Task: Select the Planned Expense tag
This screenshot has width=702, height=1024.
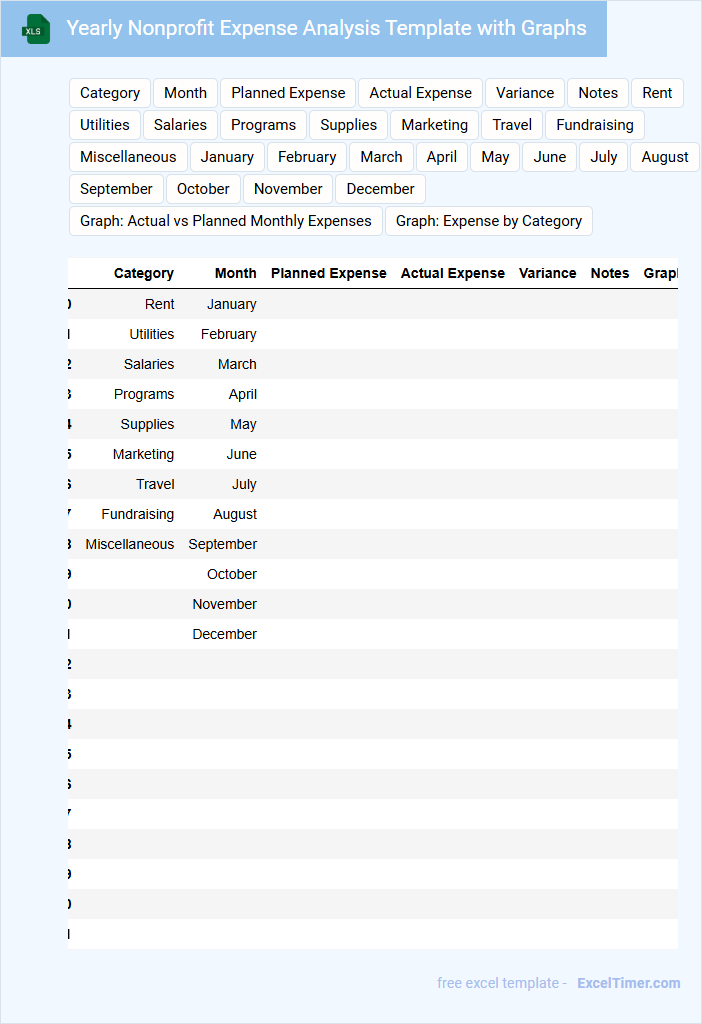Action: 288,93
